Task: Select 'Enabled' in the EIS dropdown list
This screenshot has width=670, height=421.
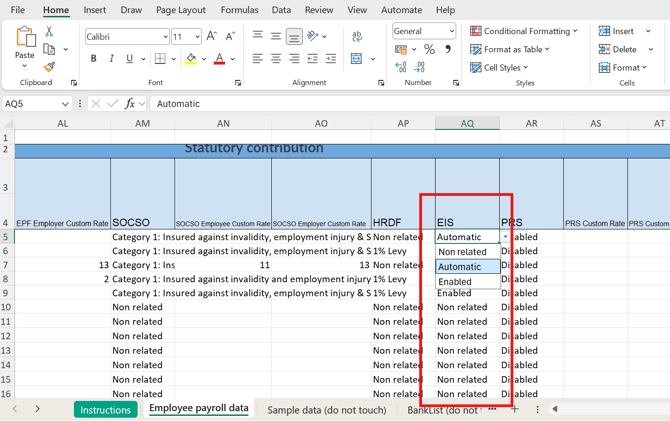Action: [x=467, y=282]
